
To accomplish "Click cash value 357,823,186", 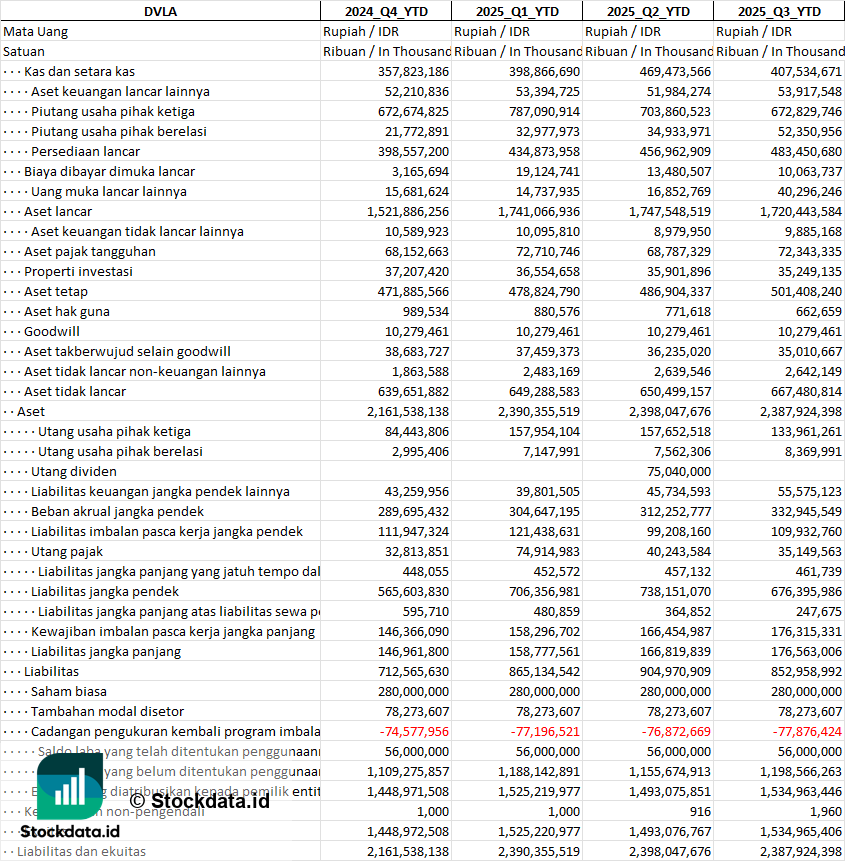I will (413, 71).
